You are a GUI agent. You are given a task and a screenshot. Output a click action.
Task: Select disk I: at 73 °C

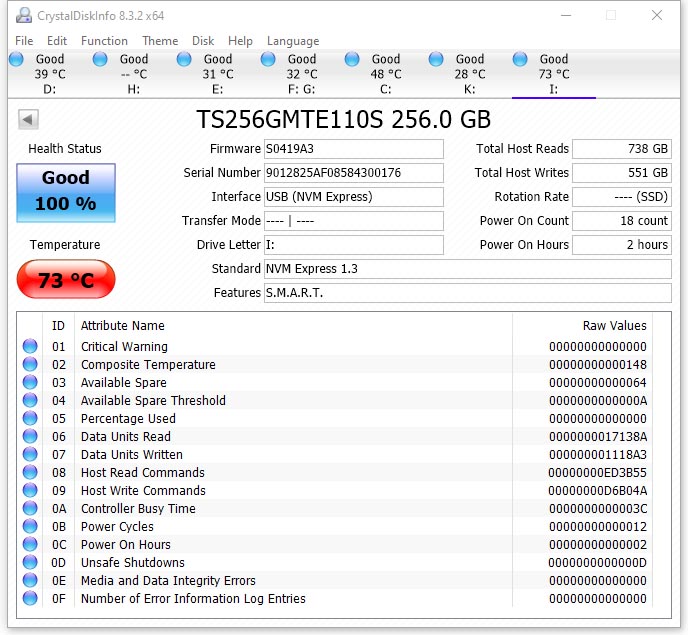click(554, 74)
